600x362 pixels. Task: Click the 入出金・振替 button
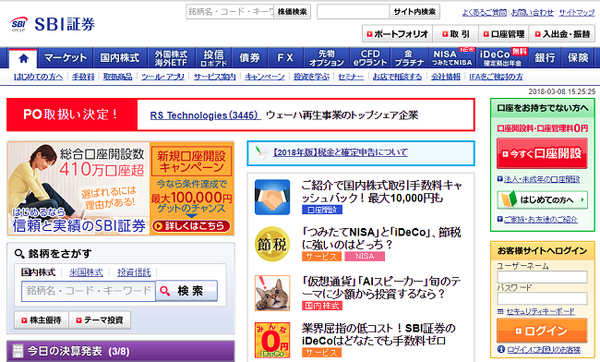pos(562,34)
